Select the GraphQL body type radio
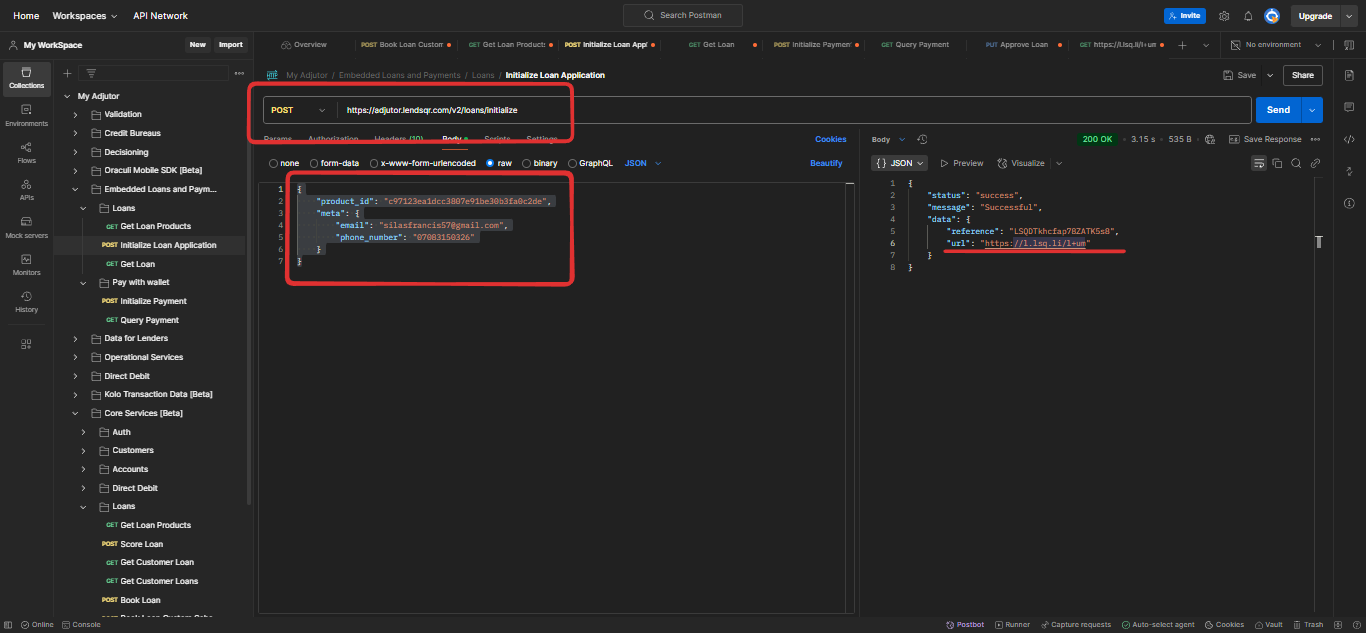Image resolution: width=1366 pixels, height=633 pixels. (x=572, y=163)
